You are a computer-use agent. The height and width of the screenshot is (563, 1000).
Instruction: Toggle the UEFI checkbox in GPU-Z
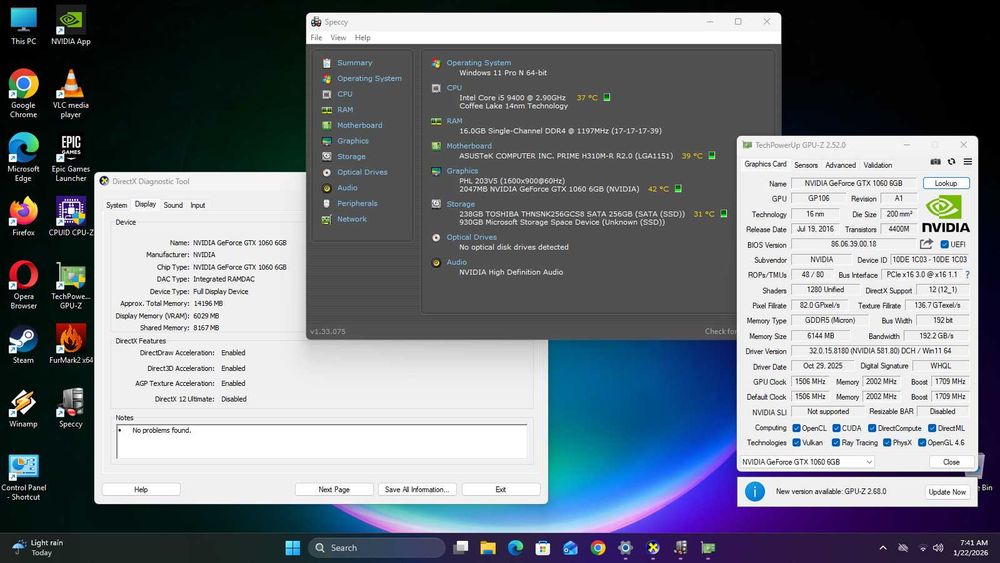point(945,244)
